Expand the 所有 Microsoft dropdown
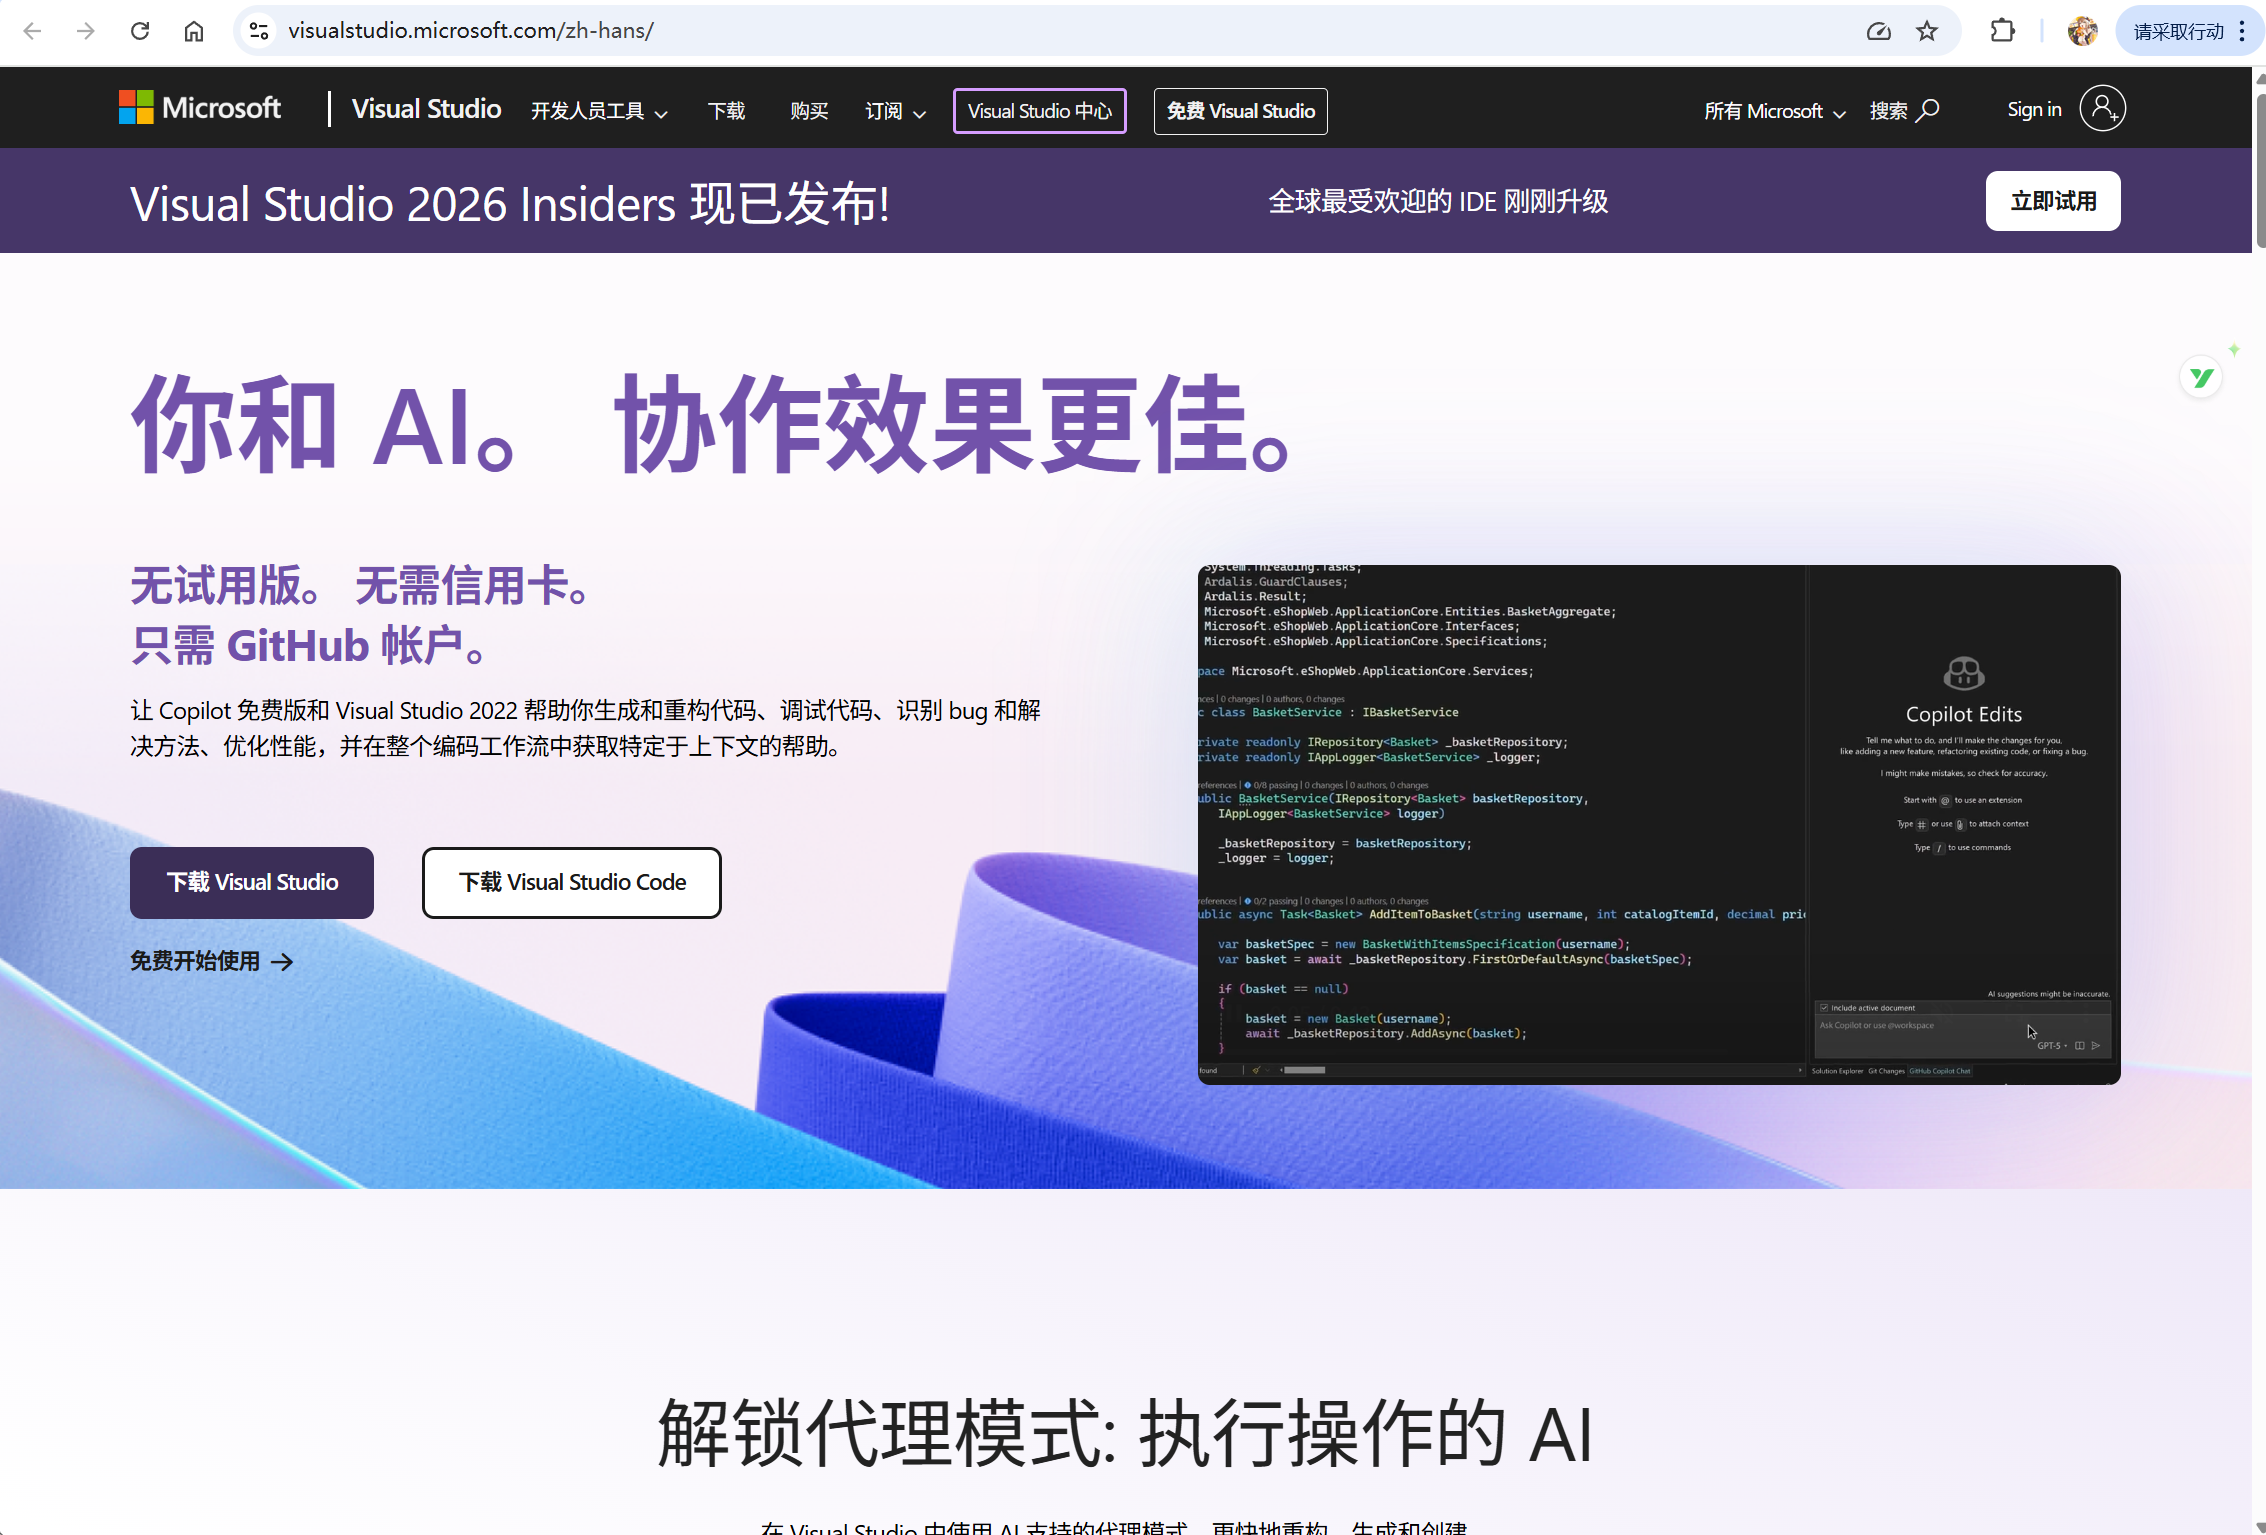 1775,111
